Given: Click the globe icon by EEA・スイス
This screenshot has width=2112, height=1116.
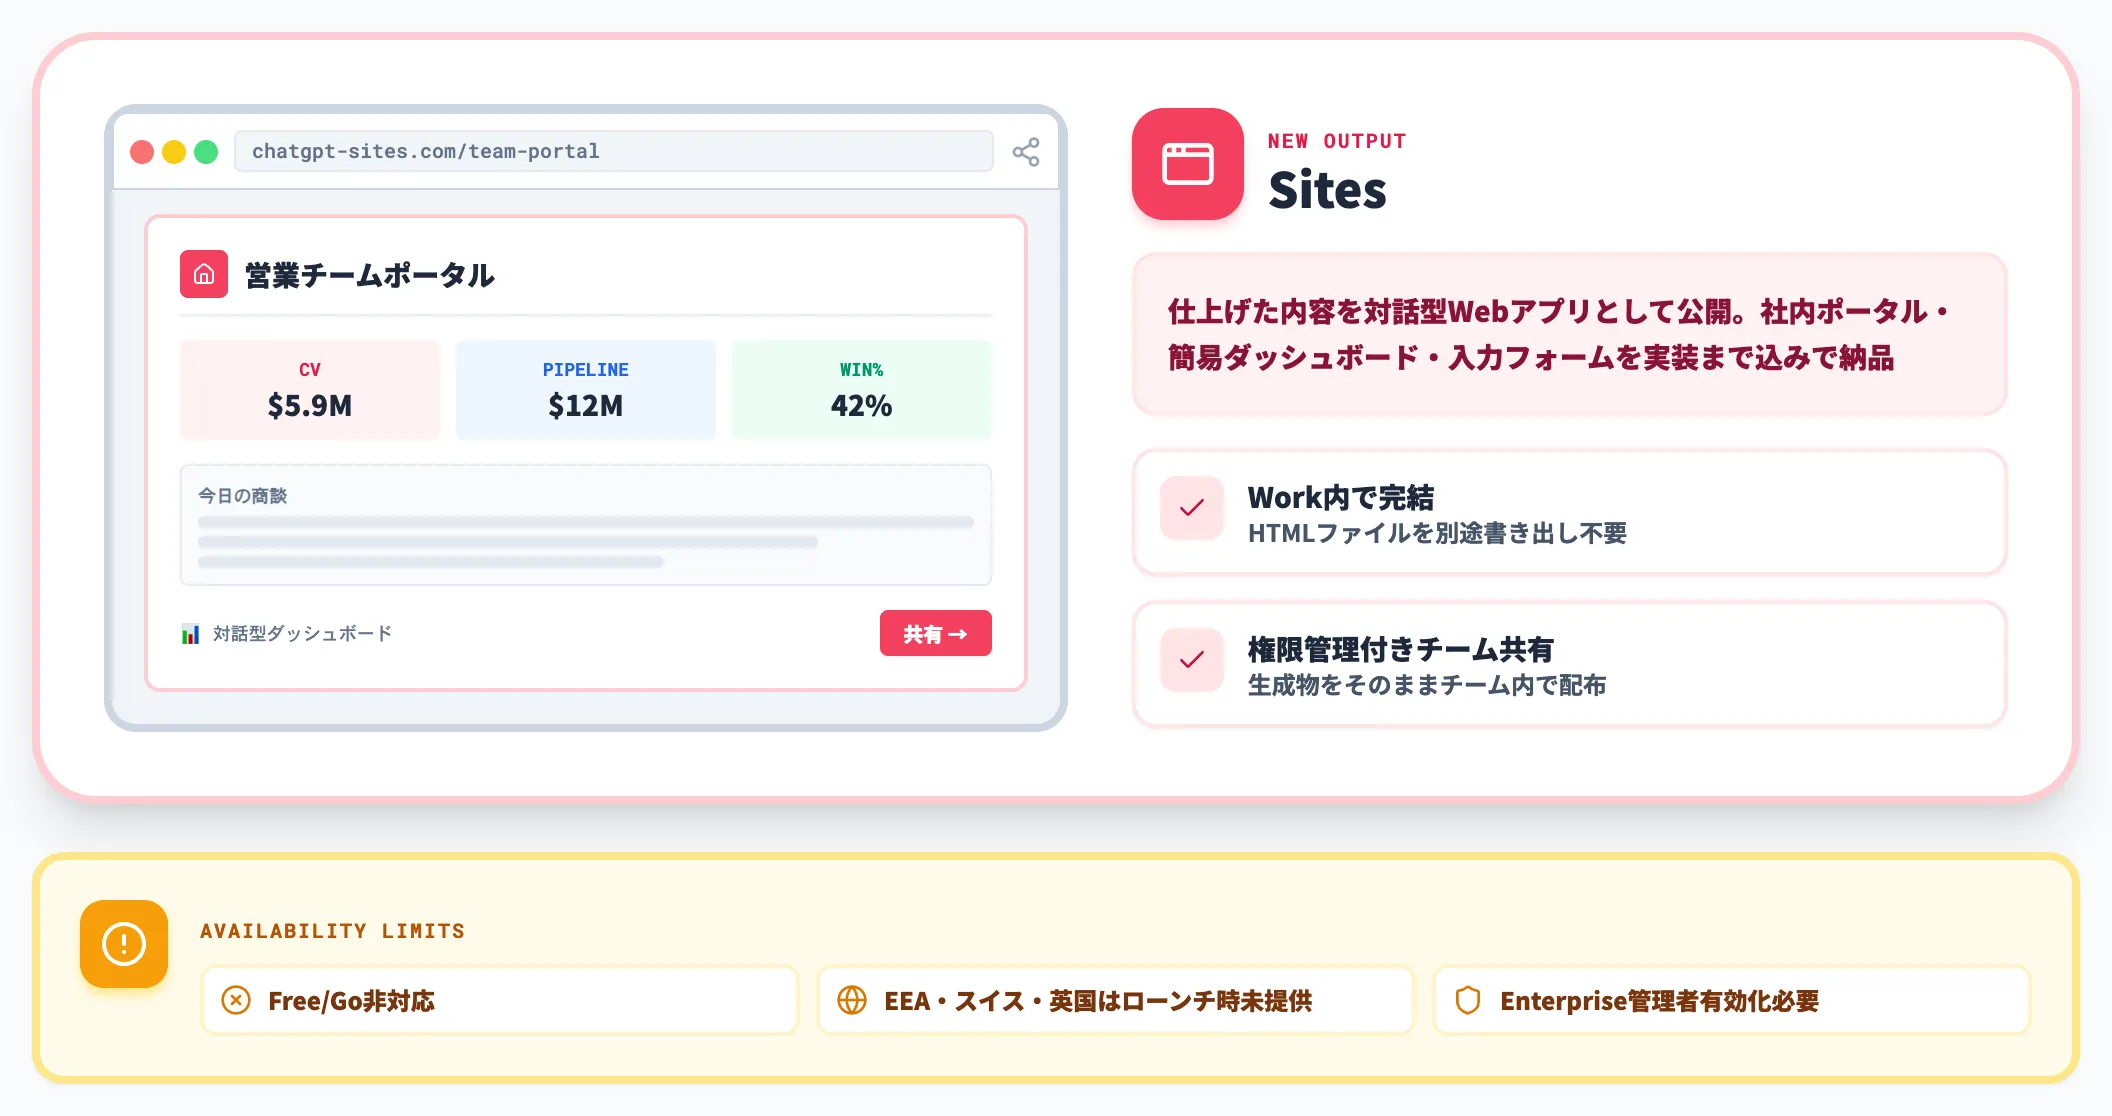Looking at the screenshot, I should 852,1000.
